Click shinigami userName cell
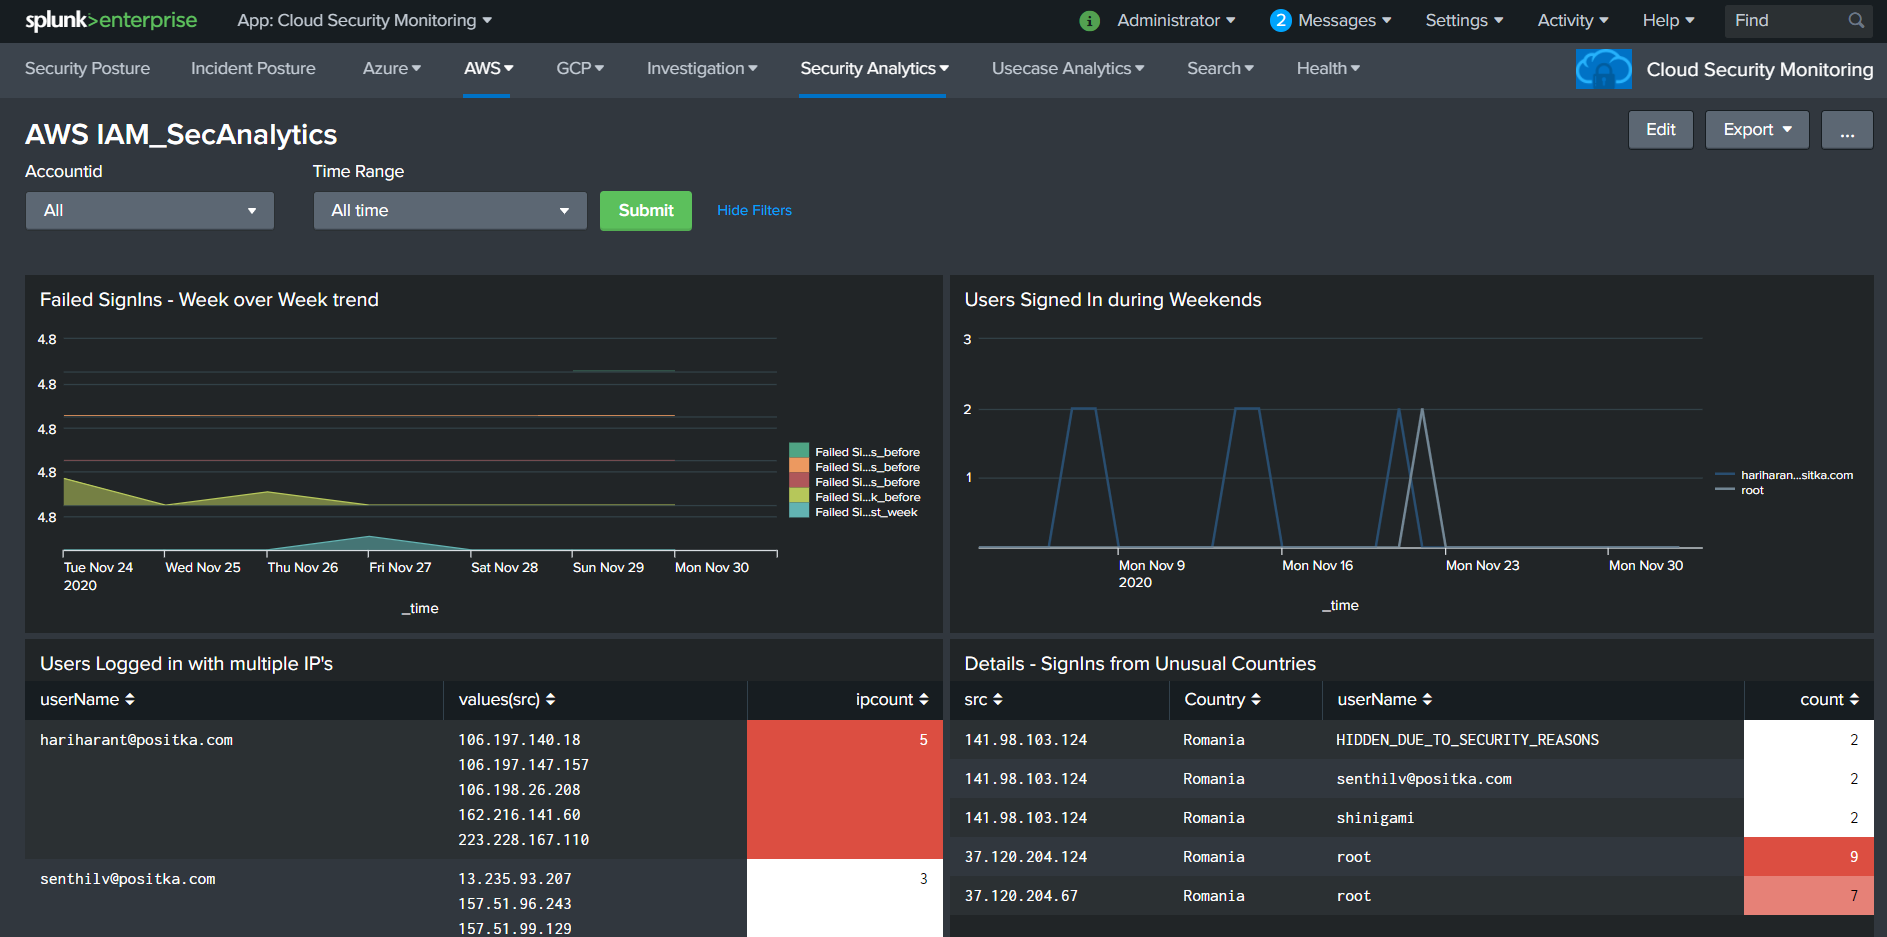This screenshot has width=1887, height=937. pos(1375,818)
